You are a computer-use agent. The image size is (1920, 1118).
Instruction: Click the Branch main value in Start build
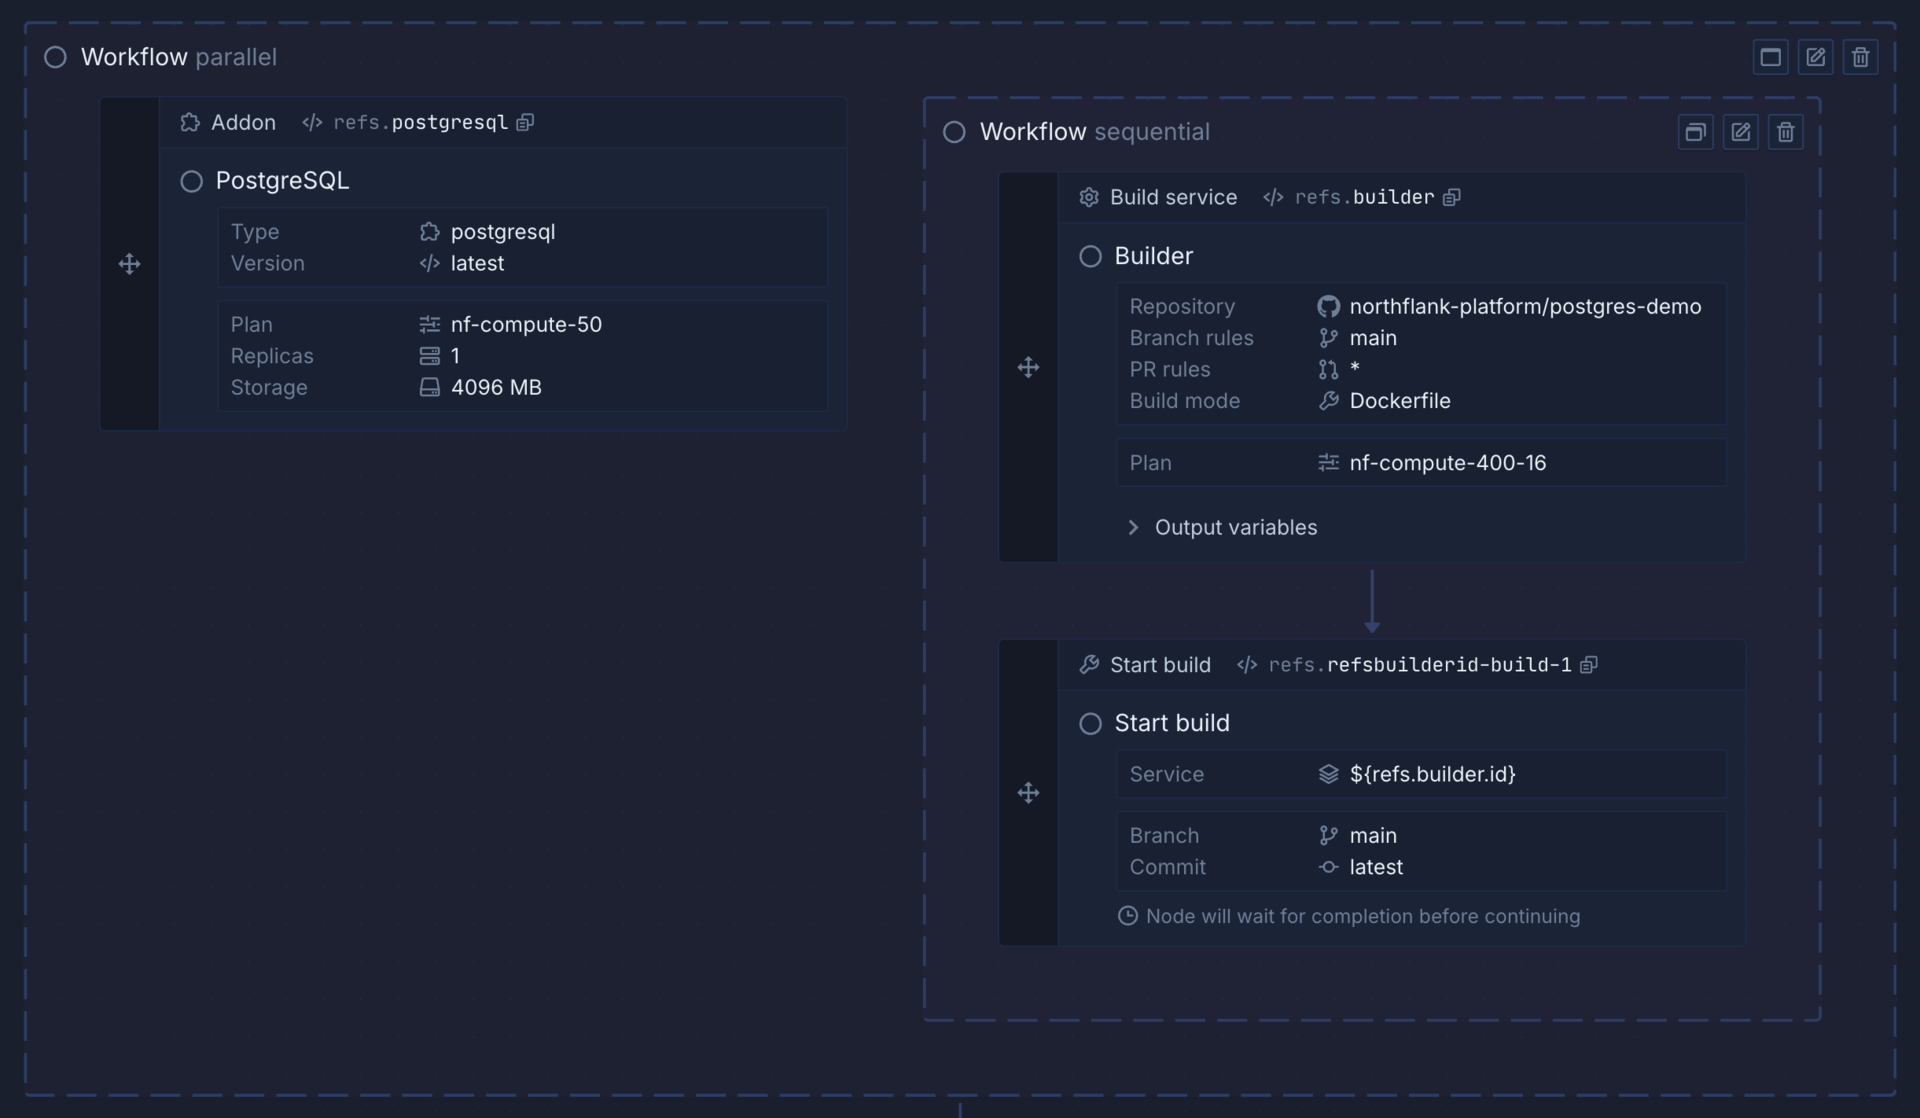tap(1373, 835)
